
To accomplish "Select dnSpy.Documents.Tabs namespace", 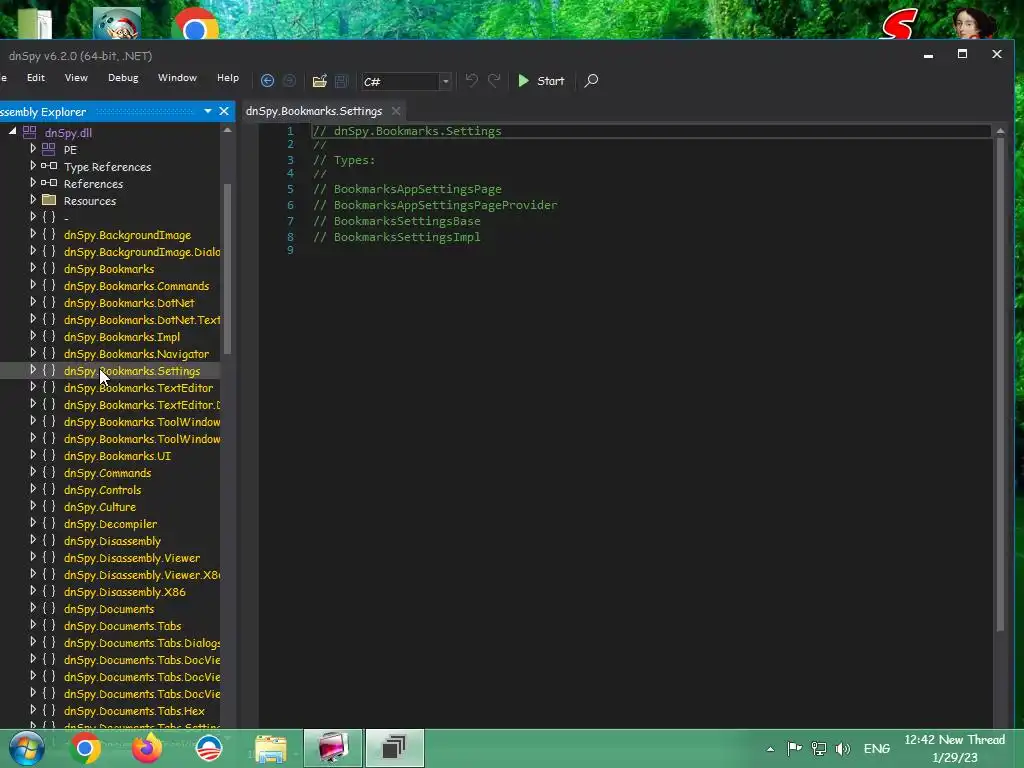I will click(123, 626).
